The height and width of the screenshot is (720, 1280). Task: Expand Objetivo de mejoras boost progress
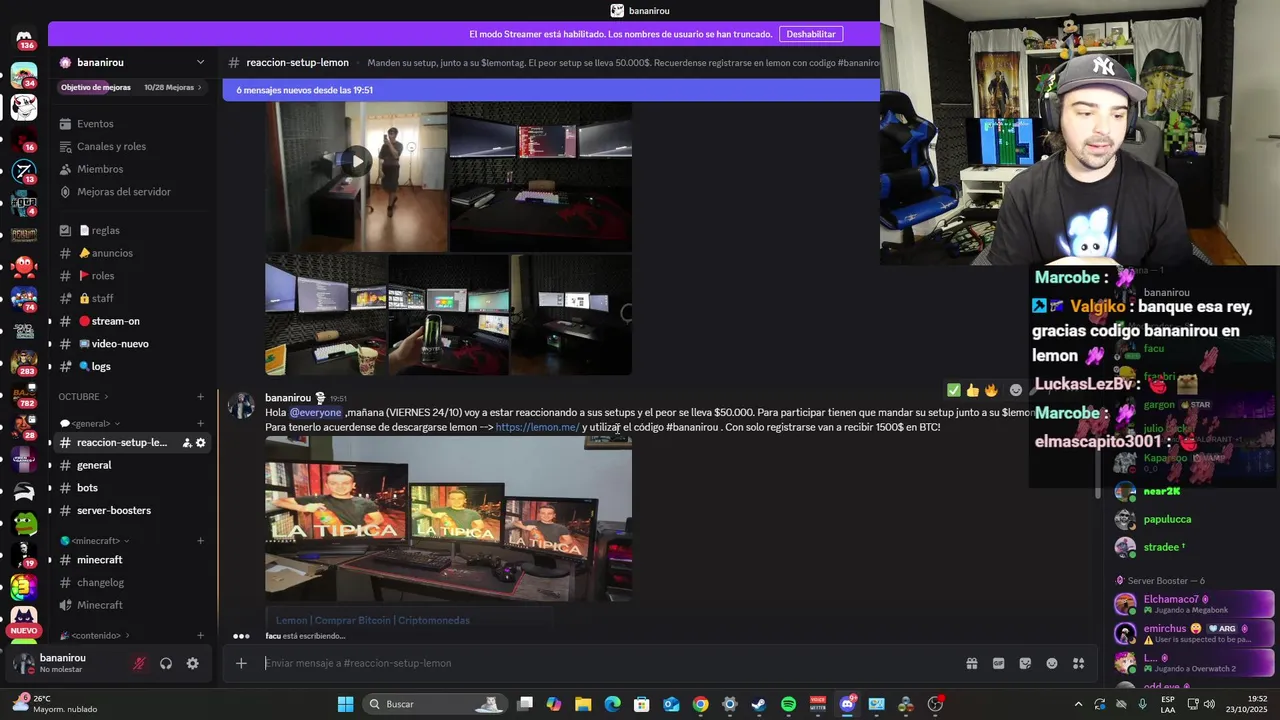click(131, 87)
